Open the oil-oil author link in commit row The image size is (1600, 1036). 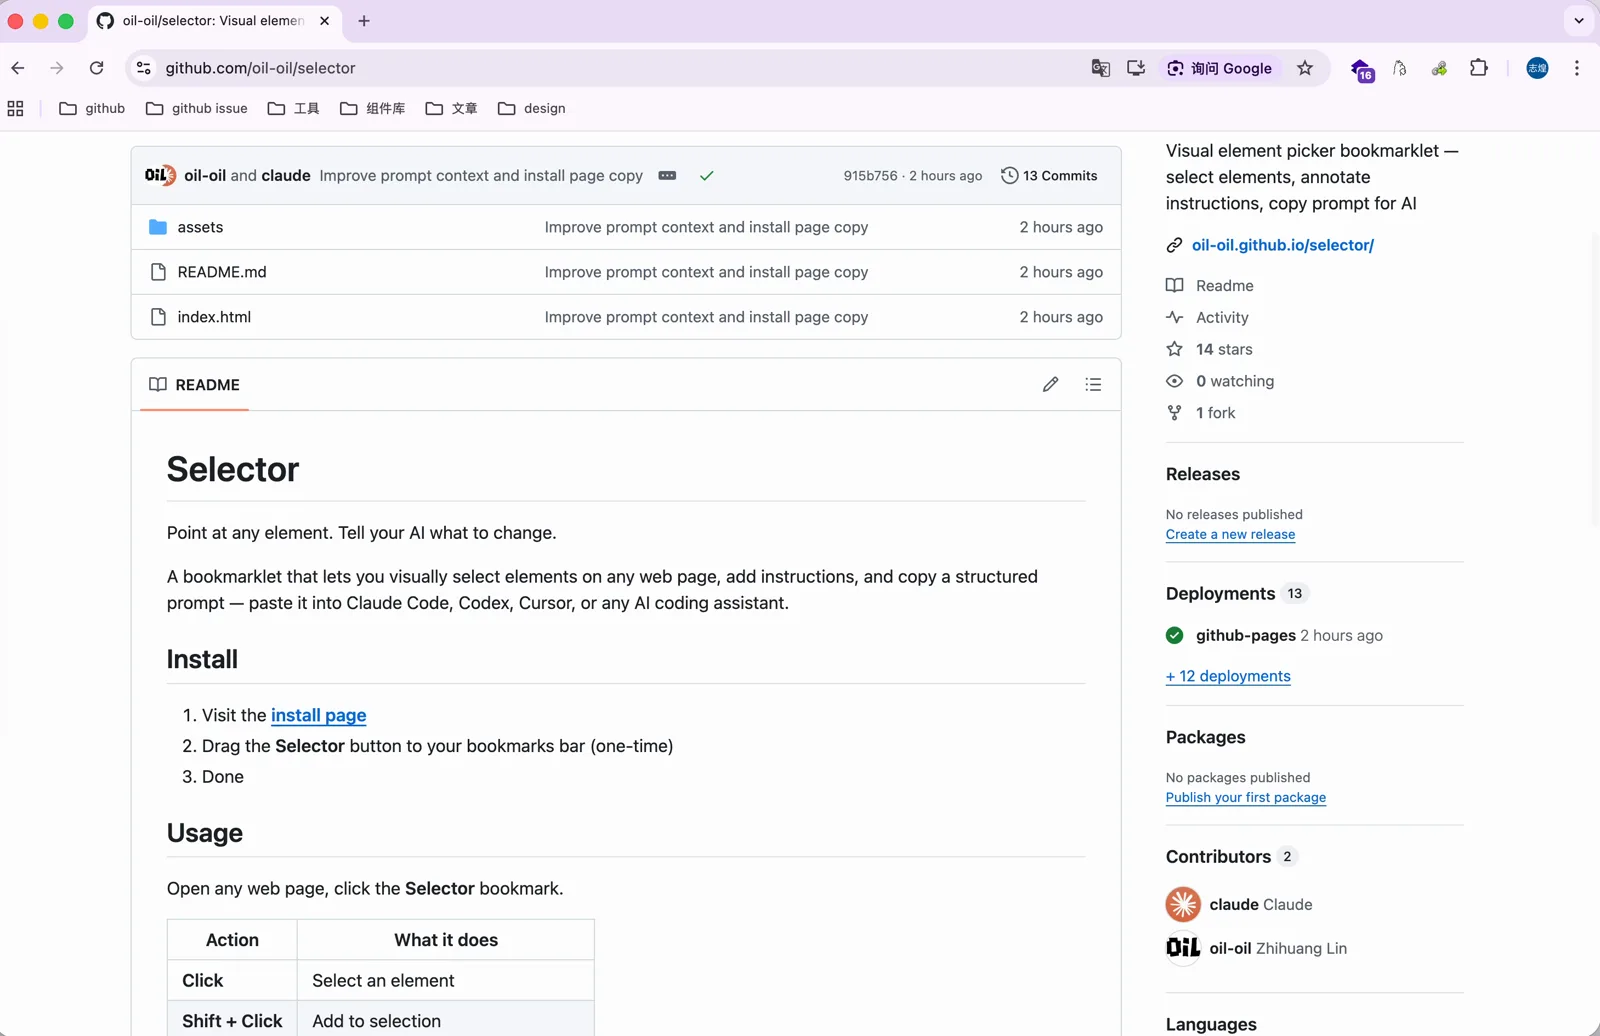[x=205, y=175]
